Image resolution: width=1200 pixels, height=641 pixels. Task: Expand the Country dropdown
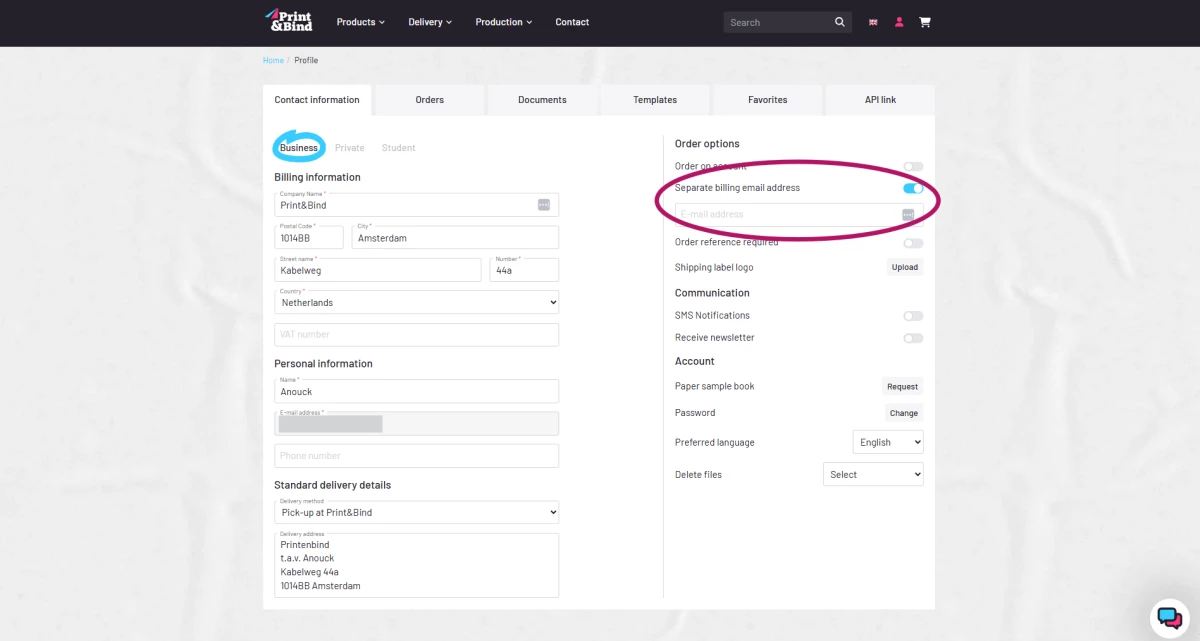(x=416, y=302)
